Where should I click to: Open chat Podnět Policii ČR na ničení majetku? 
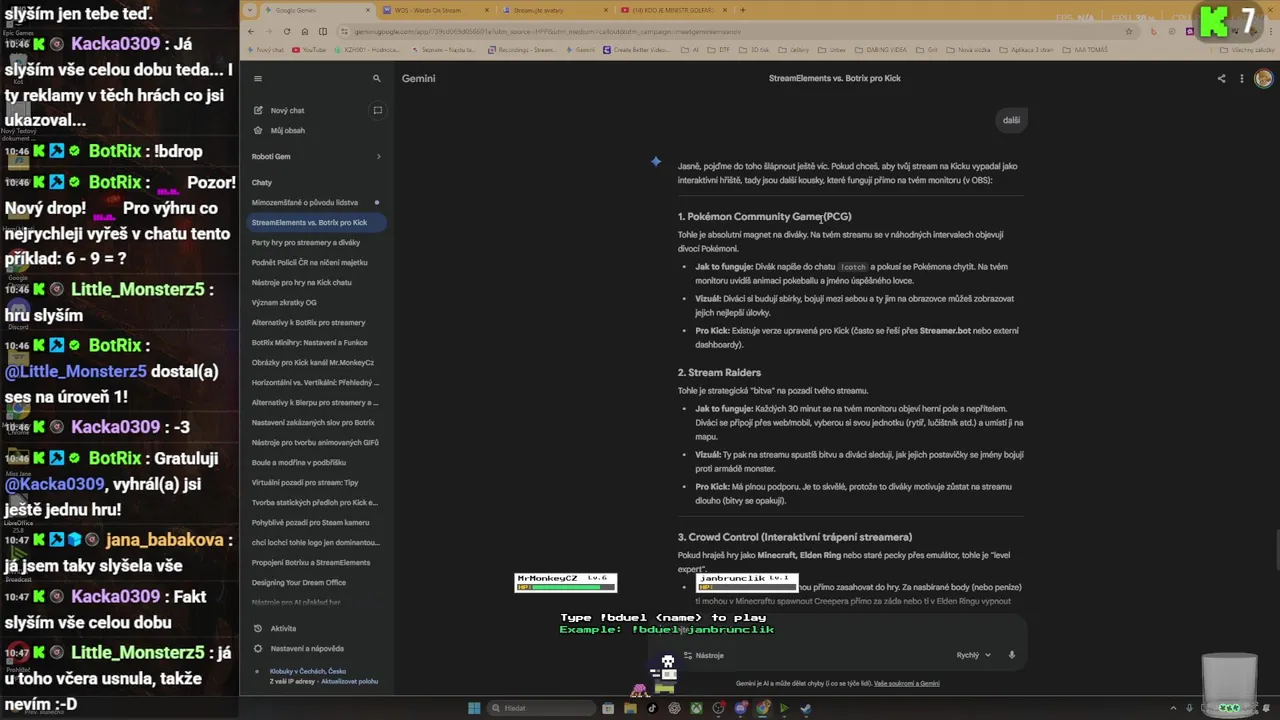pyautogui.click(x=310, y=262)
